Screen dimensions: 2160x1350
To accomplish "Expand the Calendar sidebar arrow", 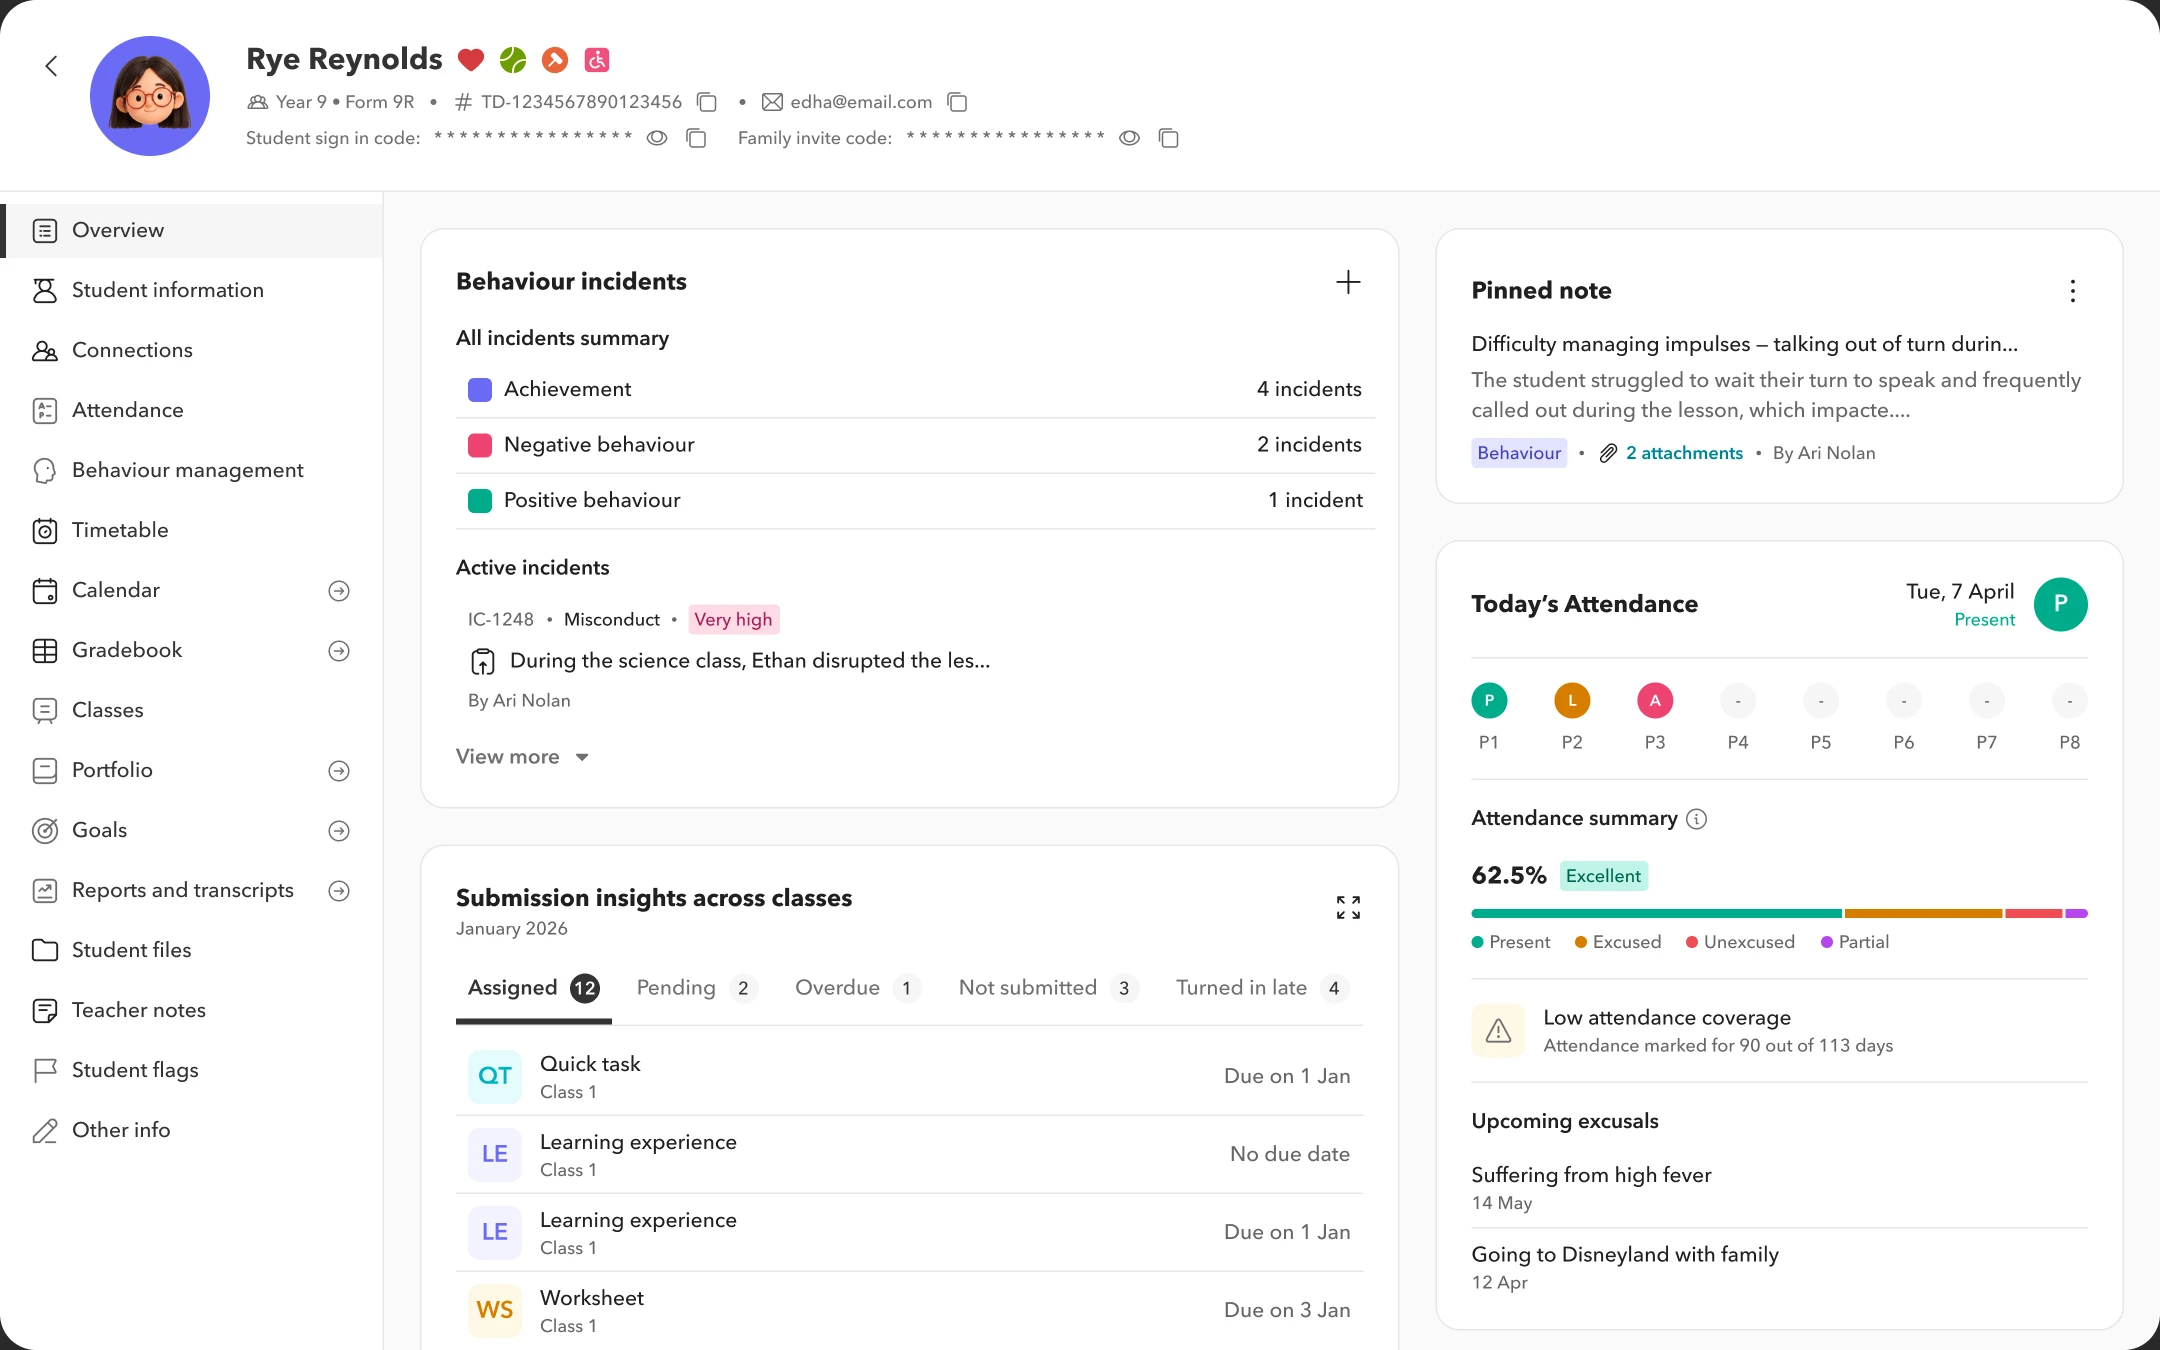I will coord(339,591).
